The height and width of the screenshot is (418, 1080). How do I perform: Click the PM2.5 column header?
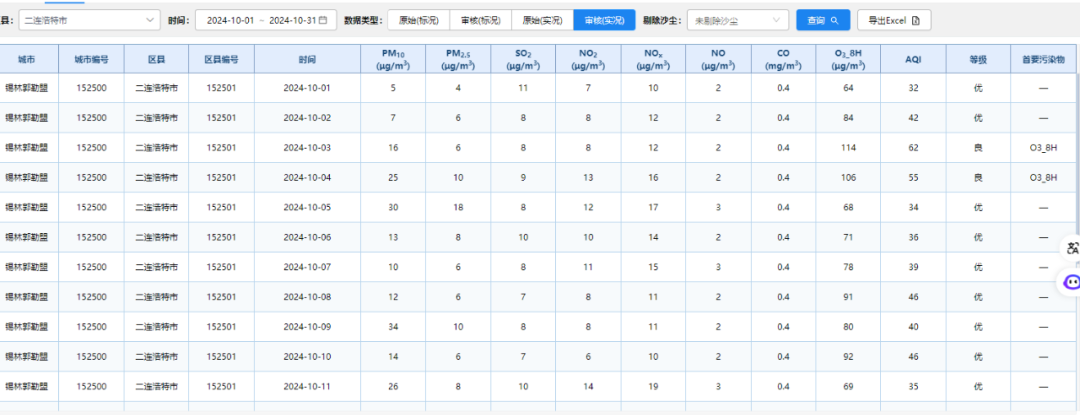[458, 59]
